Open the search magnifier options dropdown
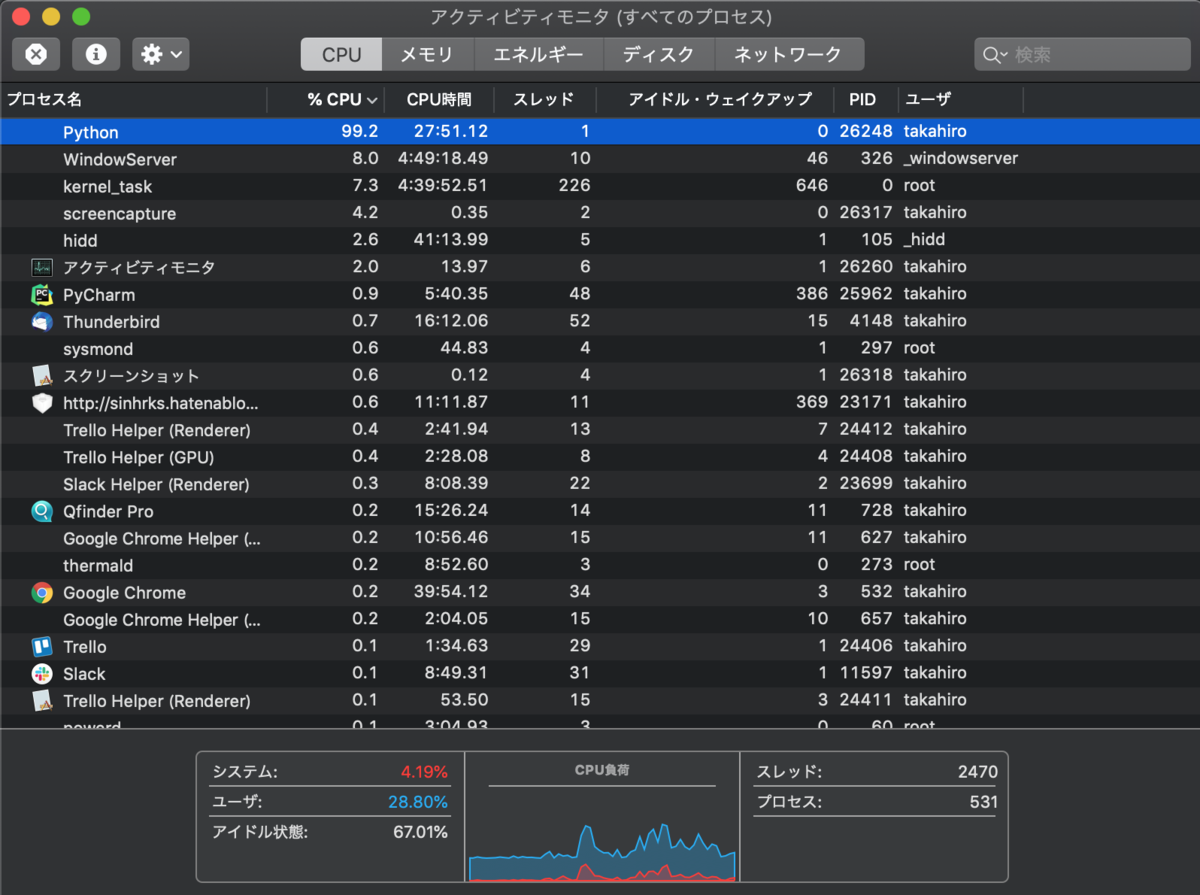Image resolution: width=1200 pixels, height=895 pixels. coord(994,55)
